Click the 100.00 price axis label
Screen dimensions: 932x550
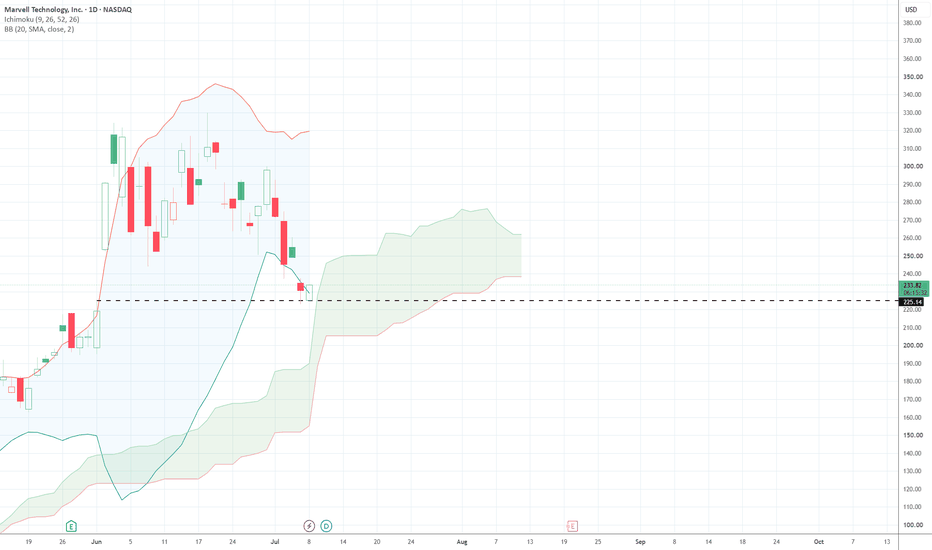913,525
